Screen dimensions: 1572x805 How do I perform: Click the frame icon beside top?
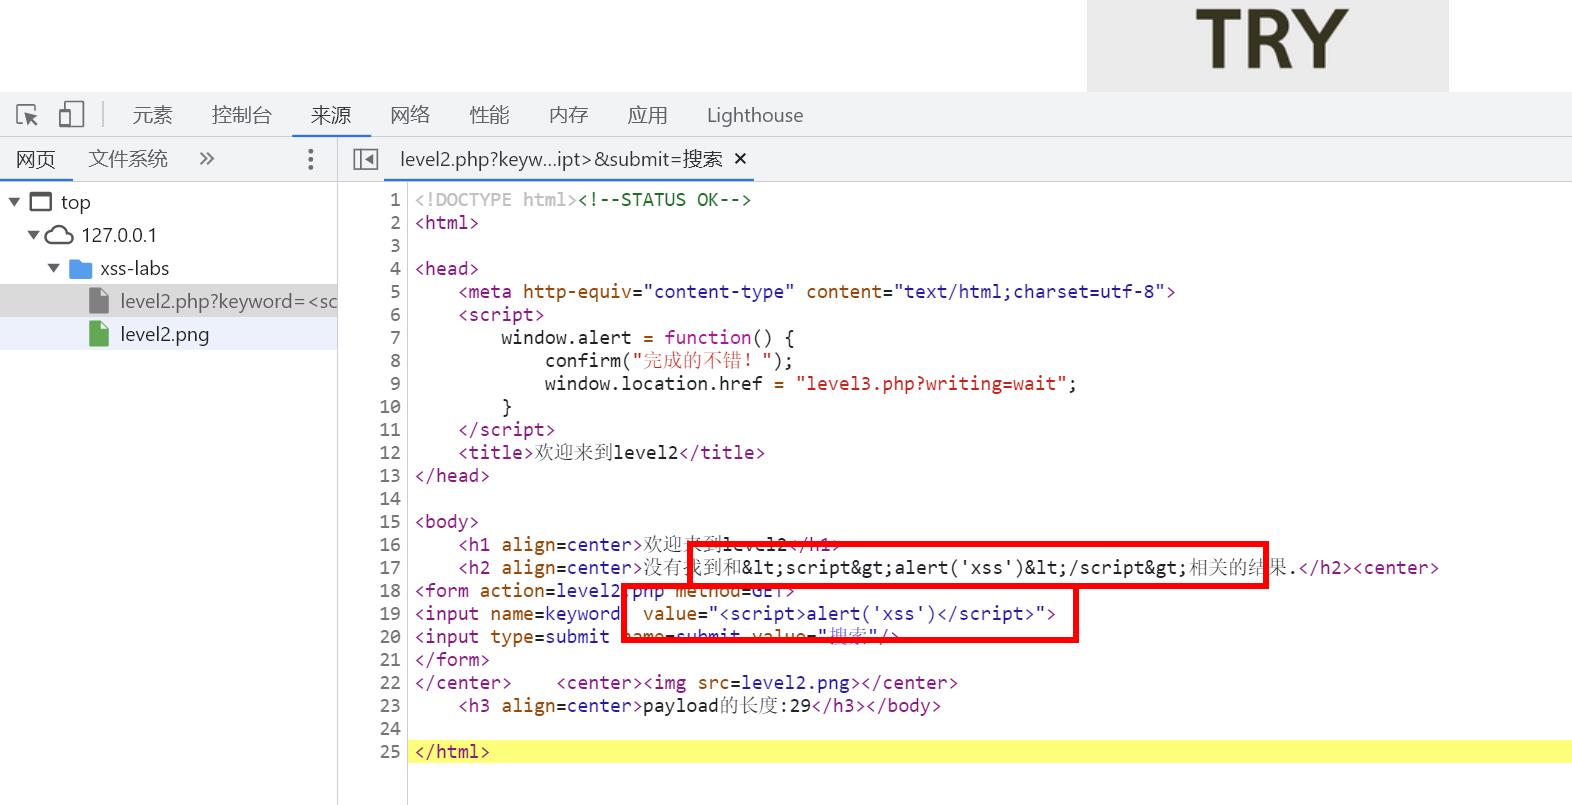click(x=41, y=202)
